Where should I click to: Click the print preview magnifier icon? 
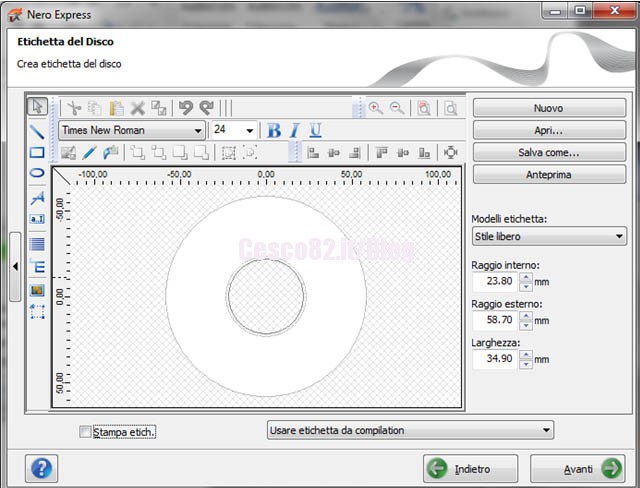(450, 108)
